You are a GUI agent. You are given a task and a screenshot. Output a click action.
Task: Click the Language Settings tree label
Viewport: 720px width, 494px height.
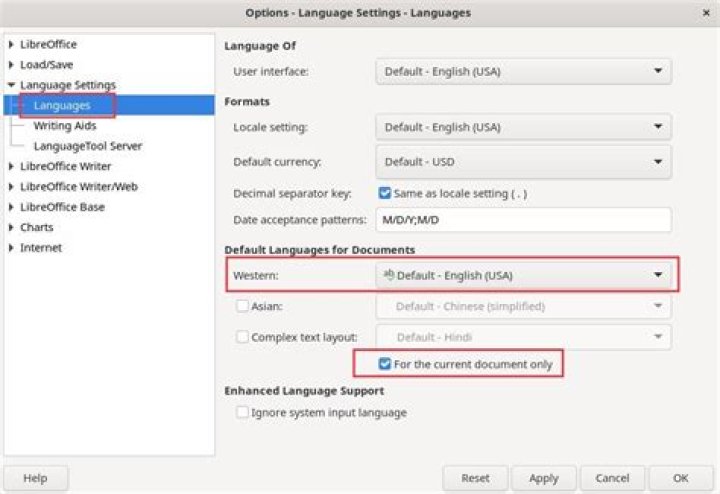pyautogui.click(x=68, y=85)
